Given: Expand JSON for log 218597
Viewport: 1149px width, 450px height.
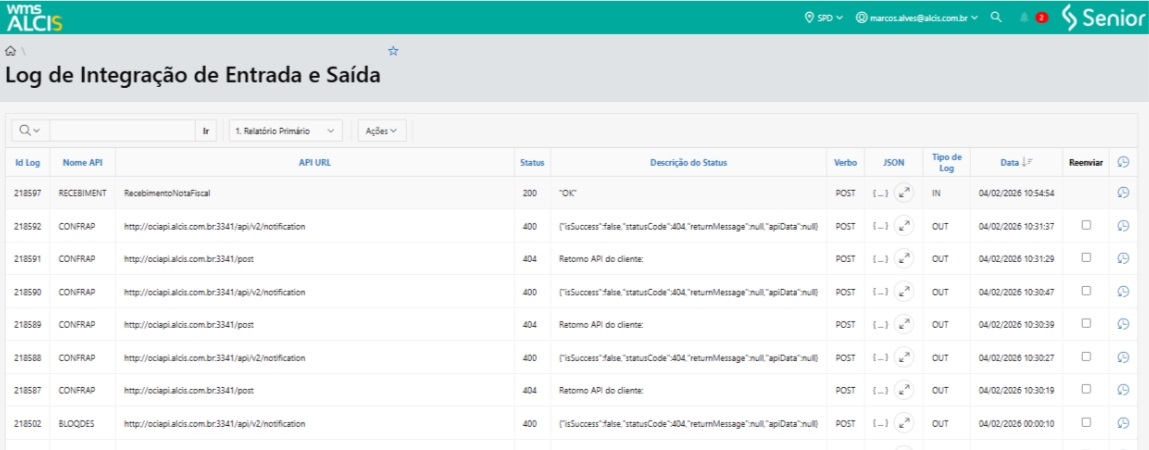Looking at the screenshot, I should point(903,192).
